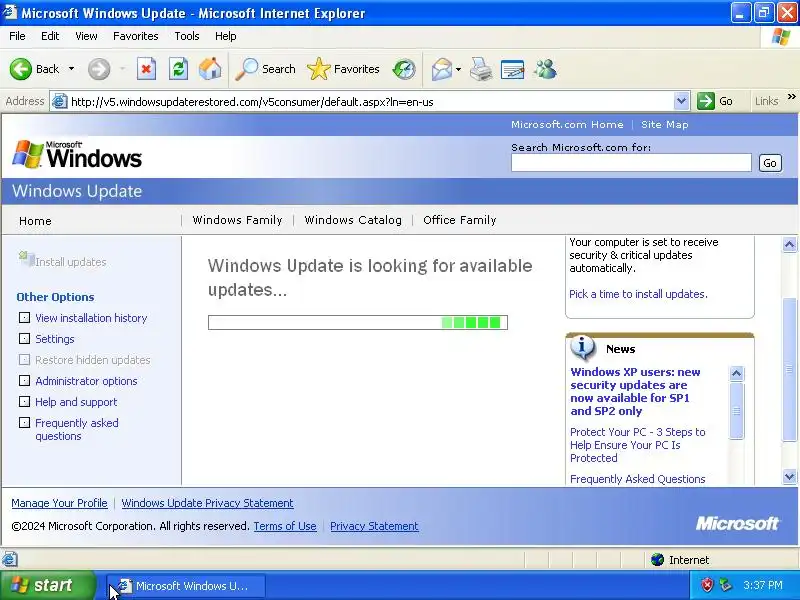
Task: Open the Windows Family link
Action: point(237,220)
